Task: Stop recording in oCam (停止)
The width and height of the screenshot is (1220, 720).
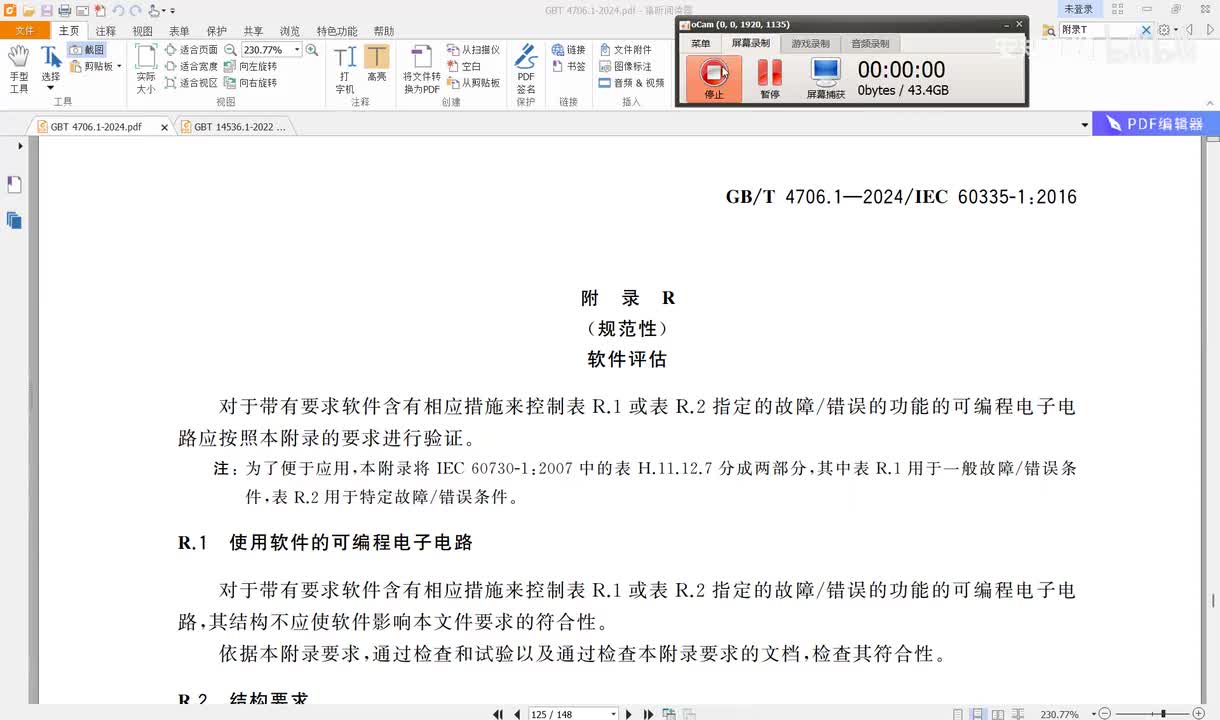Action: coord(713,78)
